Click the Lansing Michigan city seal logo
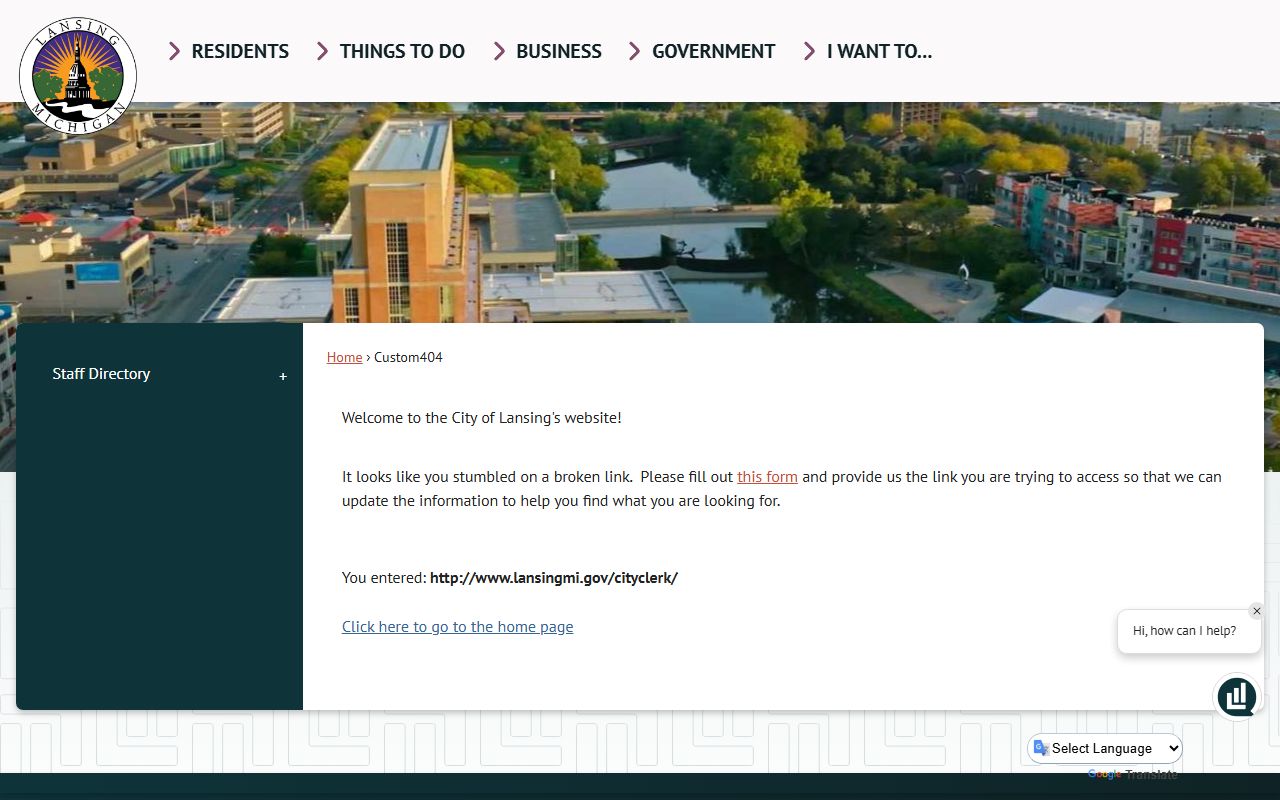Screen dimensions: 1280x800 point(78,76)
